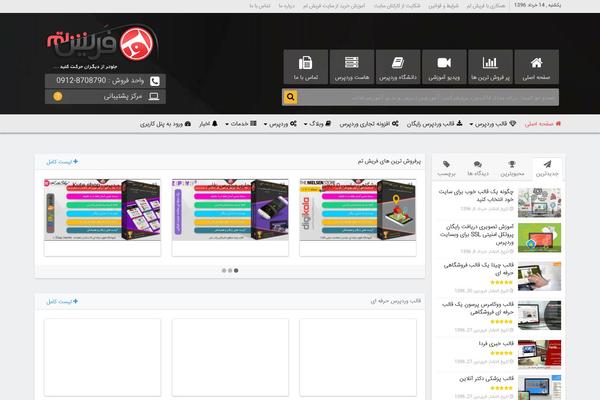
Task: Click the yellow support status indicator dot
Action: pos(58,96)
